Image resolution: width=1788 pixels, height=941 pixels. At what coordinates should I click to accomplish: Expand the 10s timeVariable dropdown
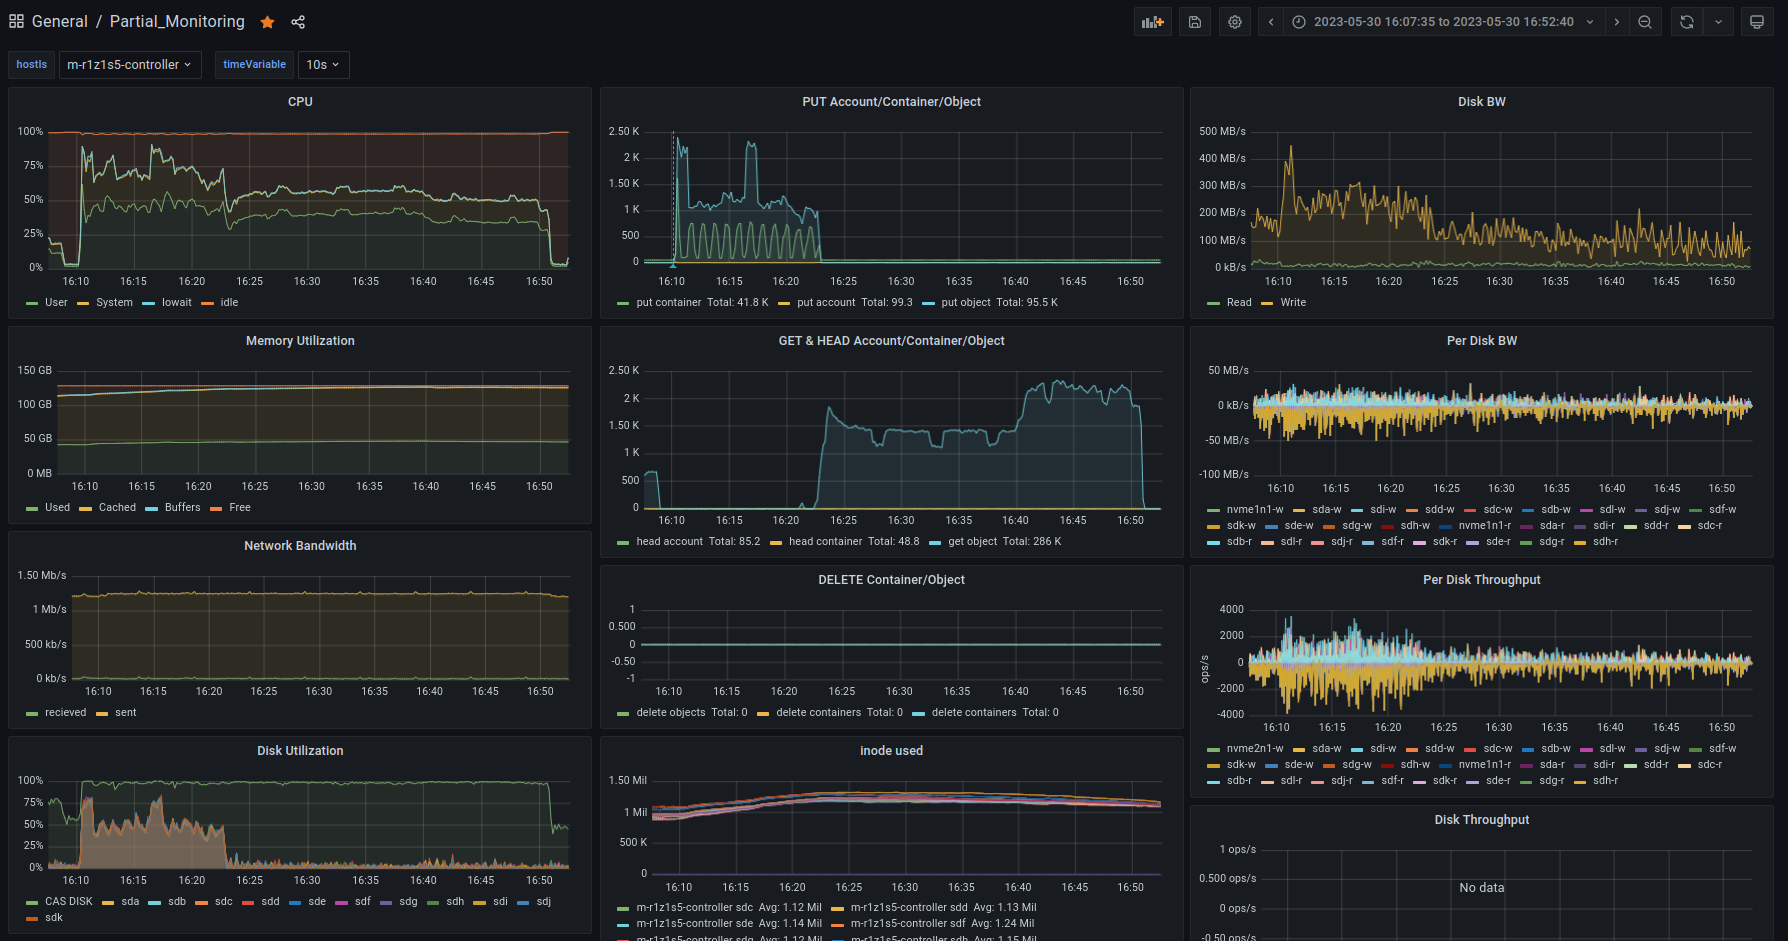[x=322, y=65]
